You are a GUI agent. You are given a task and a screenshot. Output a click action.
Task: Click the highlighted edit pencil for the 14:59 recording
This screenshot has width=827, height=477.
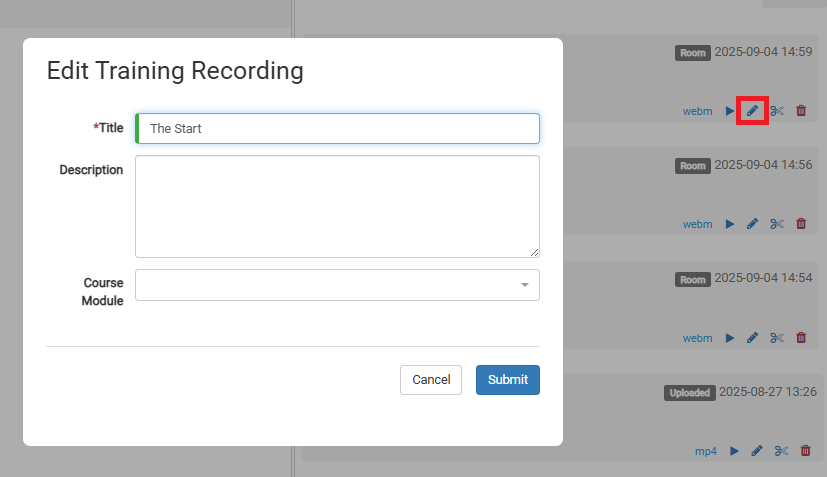pos(752,111)
